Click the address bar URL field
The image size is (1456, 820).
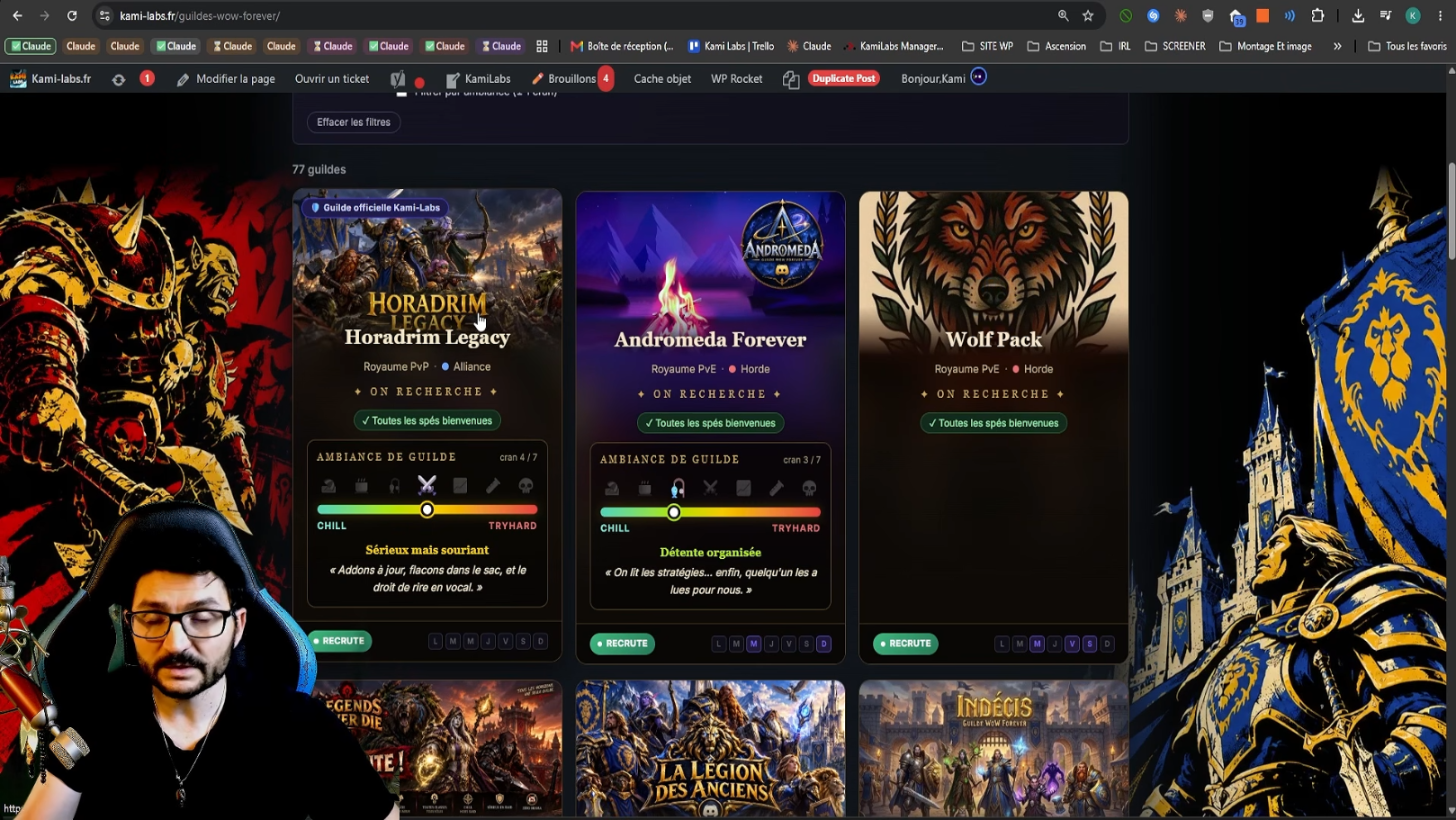point(580,16)
